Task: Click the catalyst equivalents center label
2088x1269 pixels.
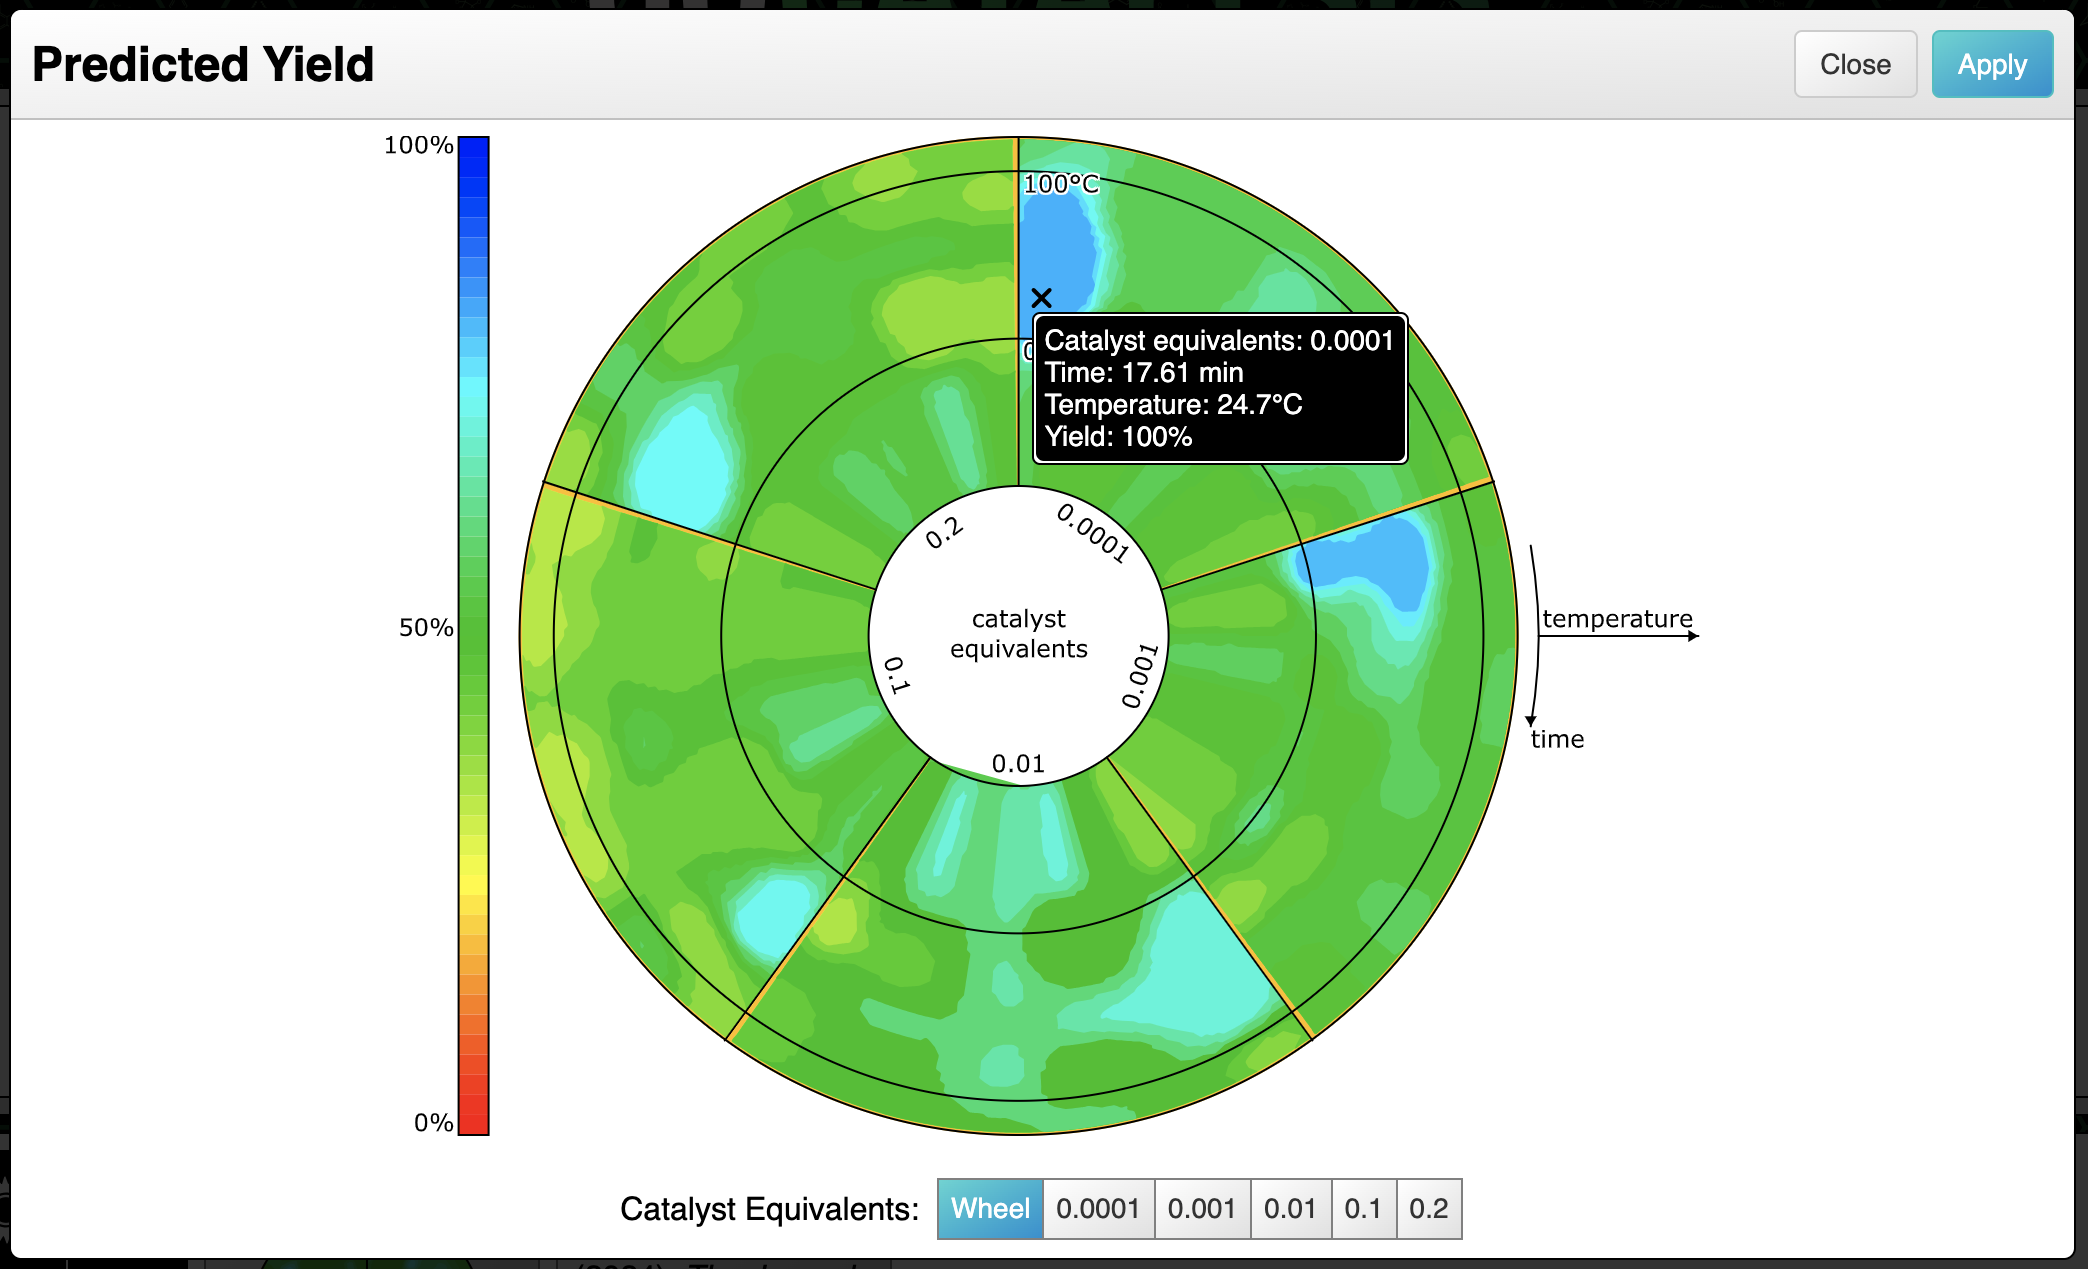Action: tap(1018, 634)
